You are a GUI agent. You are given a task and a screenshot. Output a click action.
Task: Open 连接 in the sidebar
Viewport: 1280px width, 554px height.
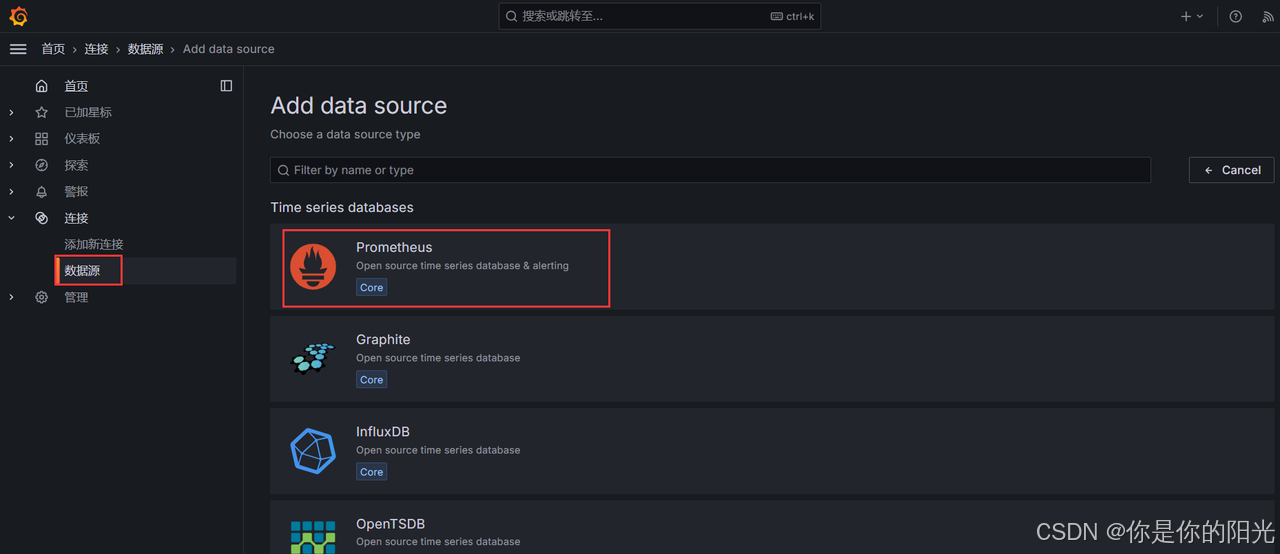[76, 218]
